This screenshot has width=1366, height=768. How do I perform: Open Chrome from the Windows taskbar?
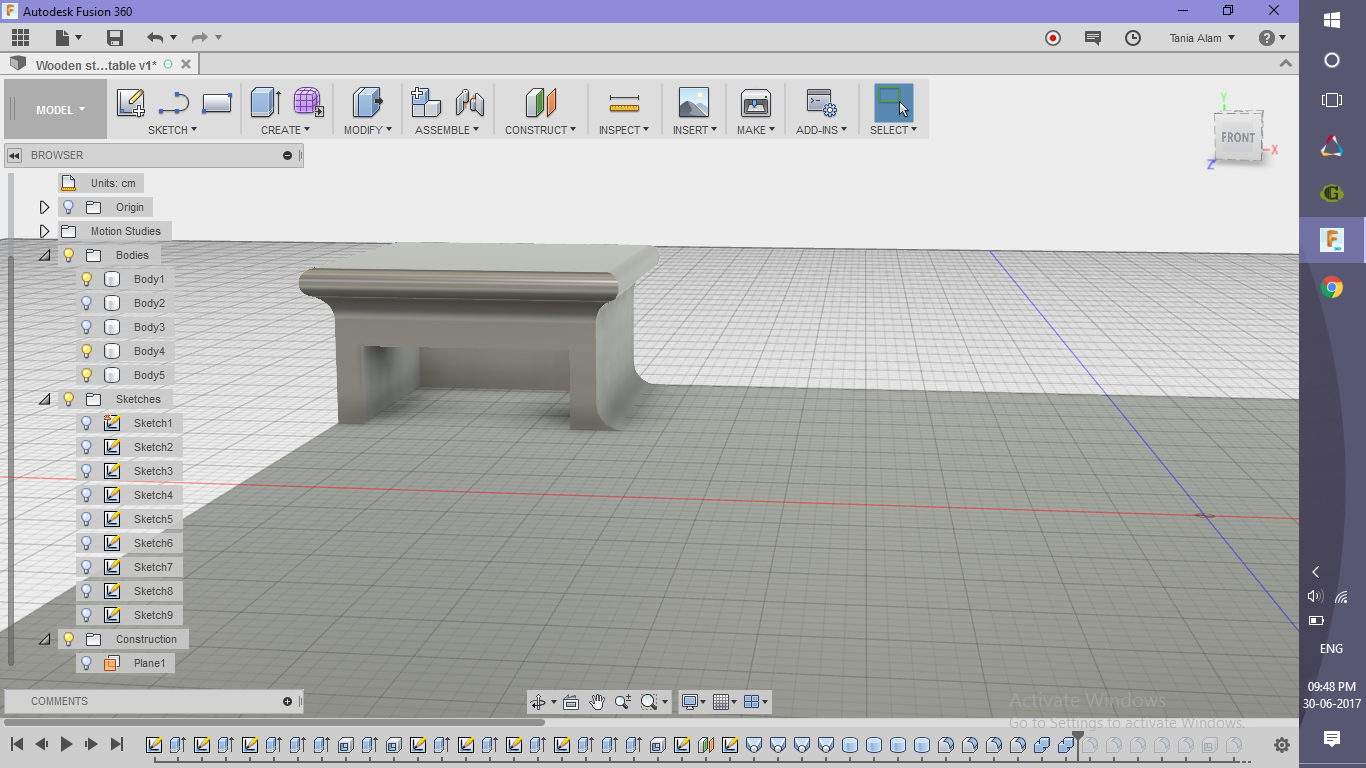click(1332, 288)
